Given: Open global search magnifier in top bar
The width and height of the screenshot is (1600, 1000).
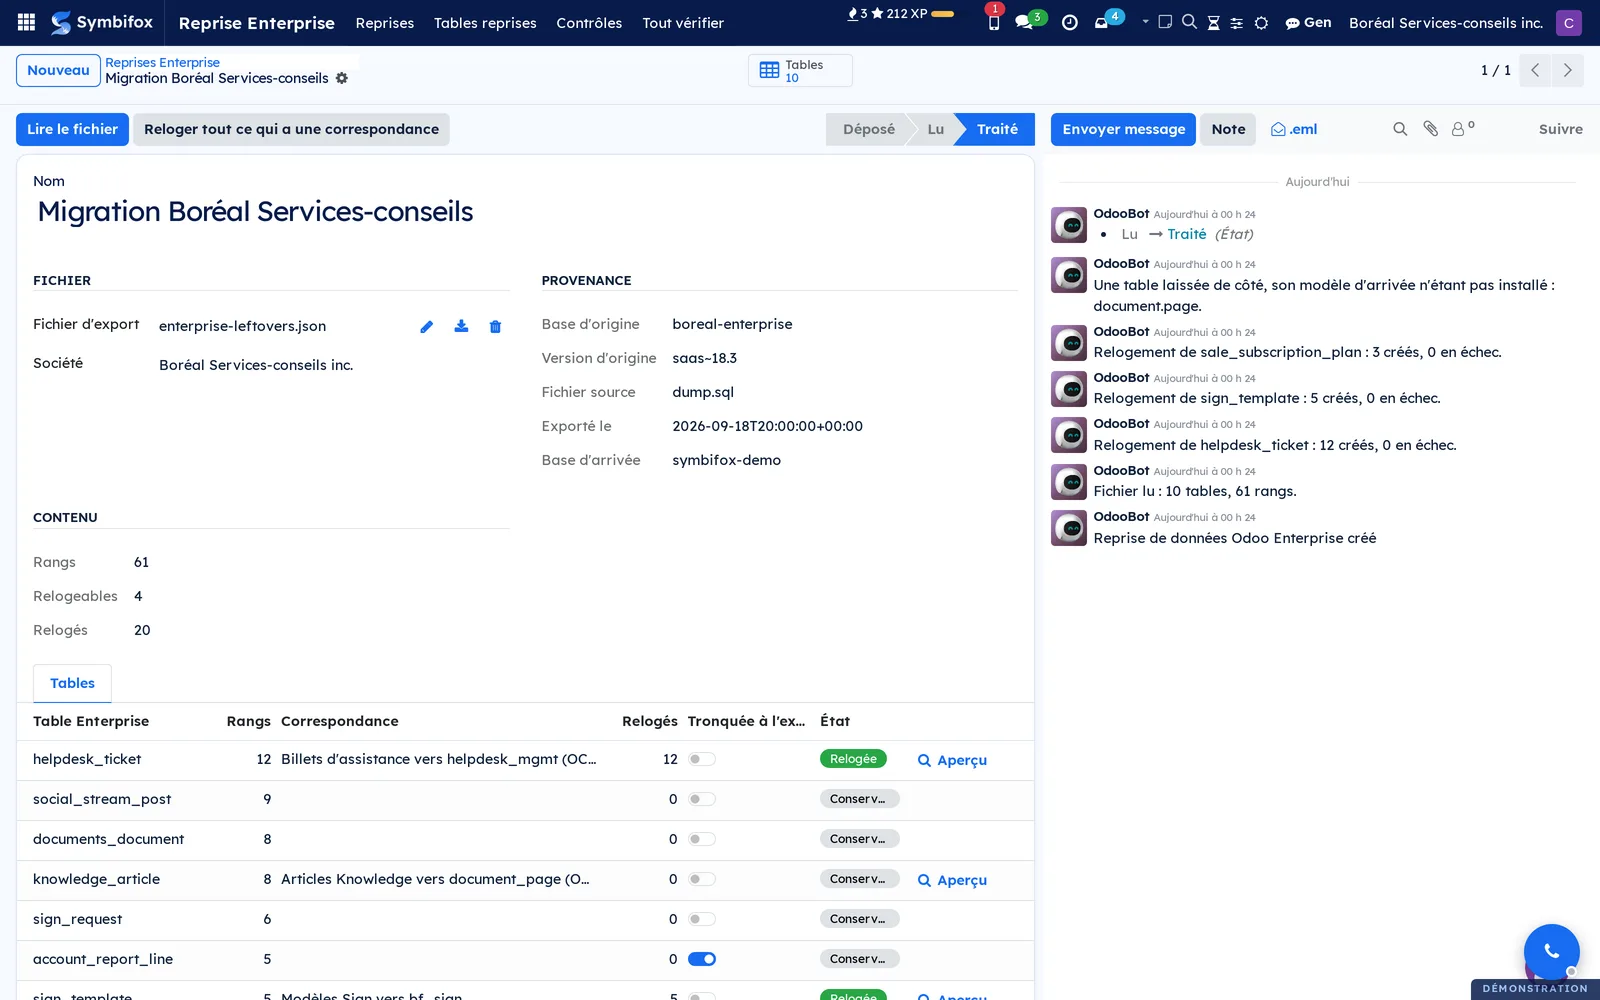Looking at the screenshot, I should tap(1189, 22).
